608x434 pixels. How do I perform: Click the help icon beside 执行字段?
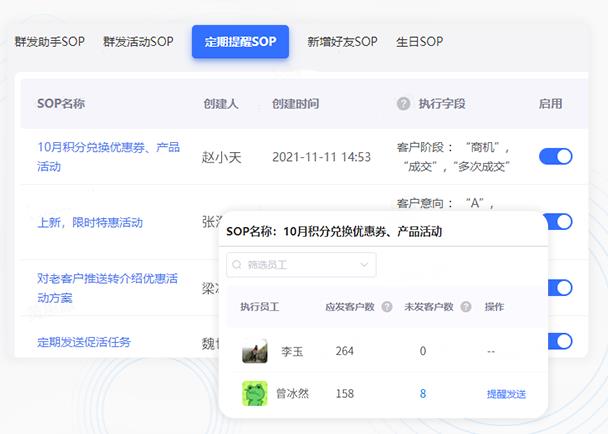(404, 103)
